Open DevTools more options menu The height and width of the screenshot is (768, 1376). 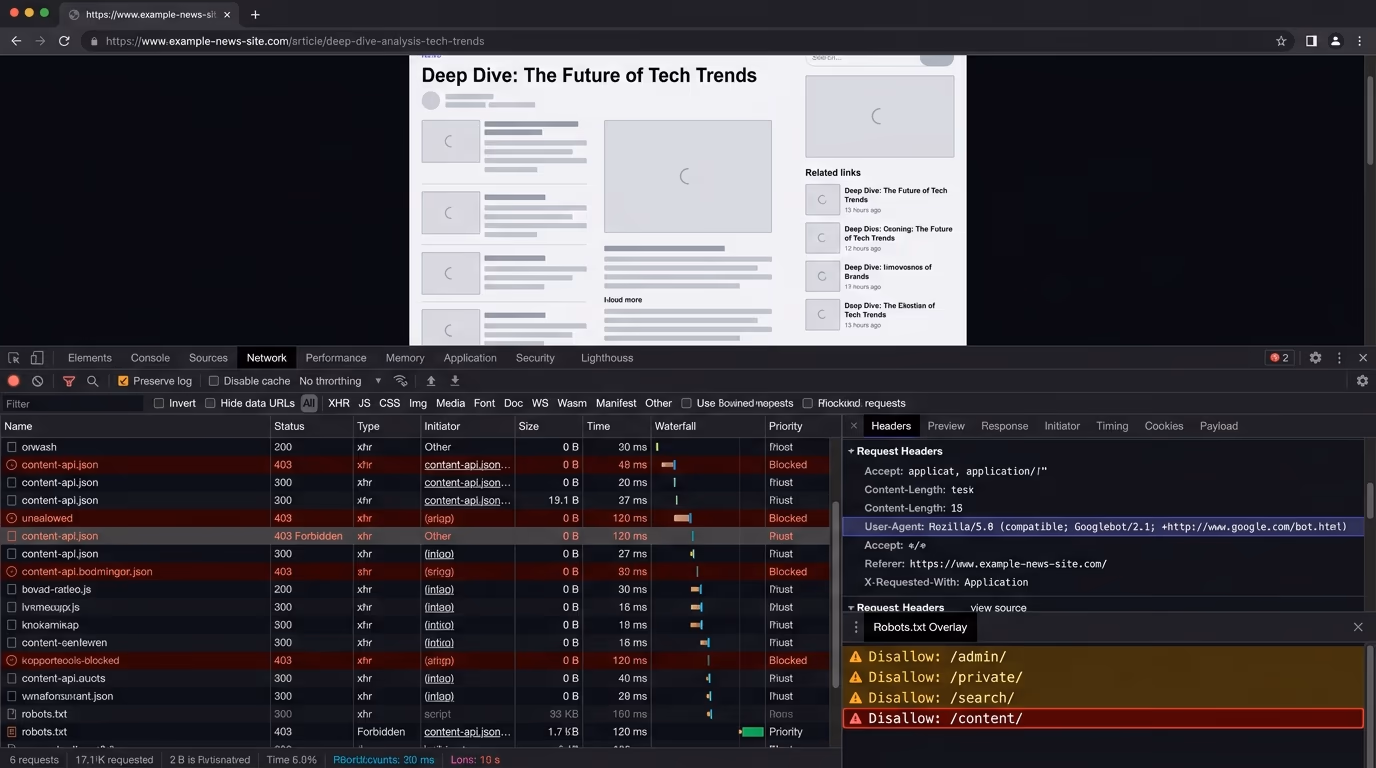1339,358
